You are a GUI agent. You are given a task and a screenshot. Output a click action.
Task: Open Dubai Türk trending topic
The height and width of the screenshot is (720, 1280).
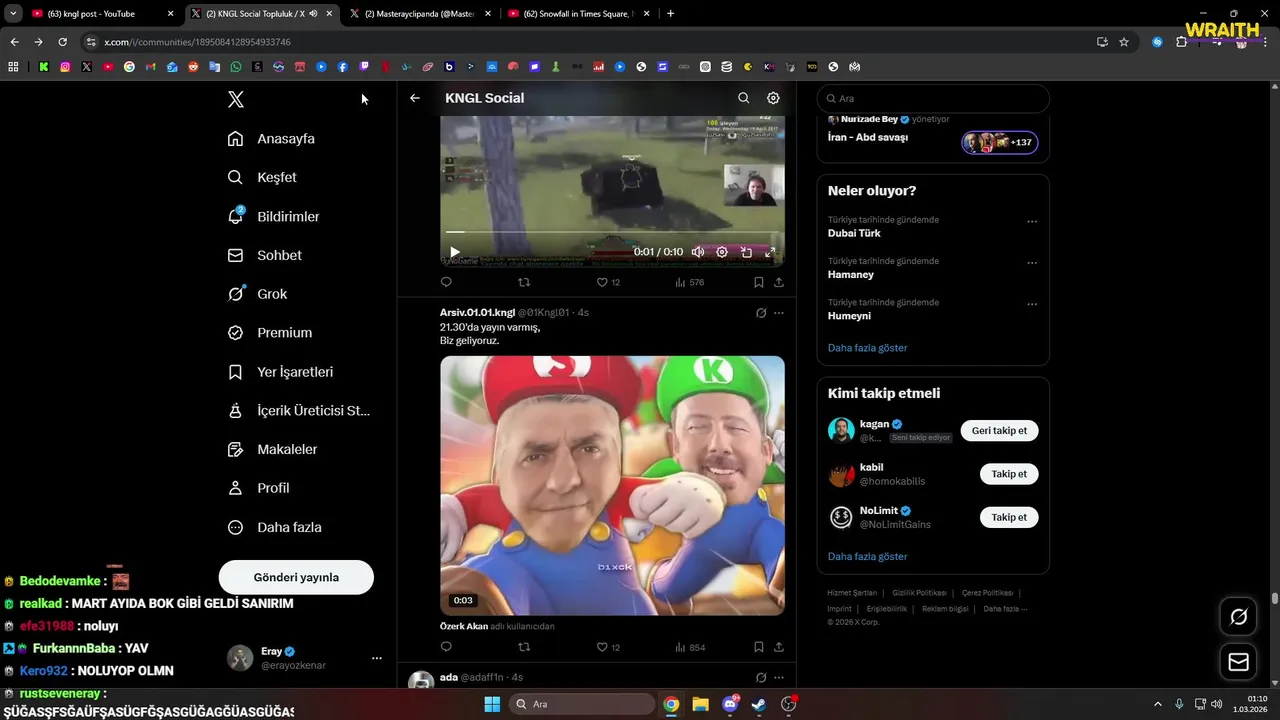(x=854, y=233)
